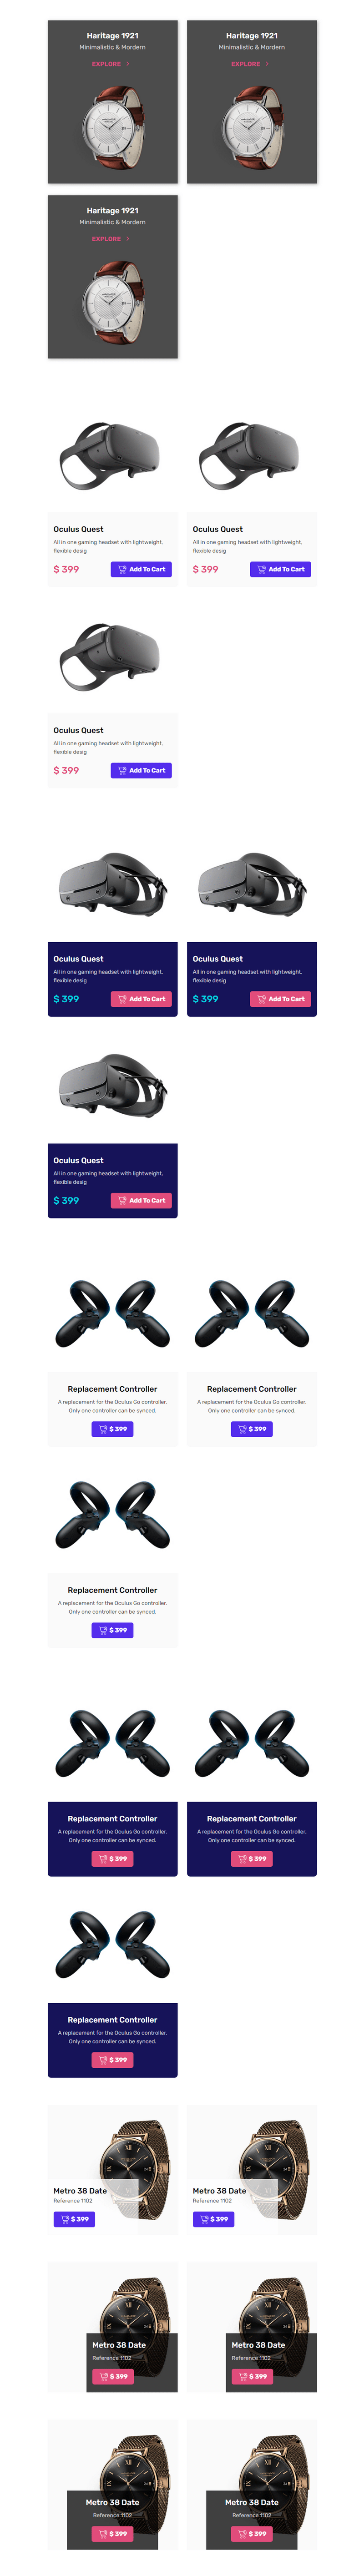Image resolution: width=364 pixels, height=2576 pixels.
Task: Click purple $399 button under first white Replacement Controller
Action: [113, 1429]
